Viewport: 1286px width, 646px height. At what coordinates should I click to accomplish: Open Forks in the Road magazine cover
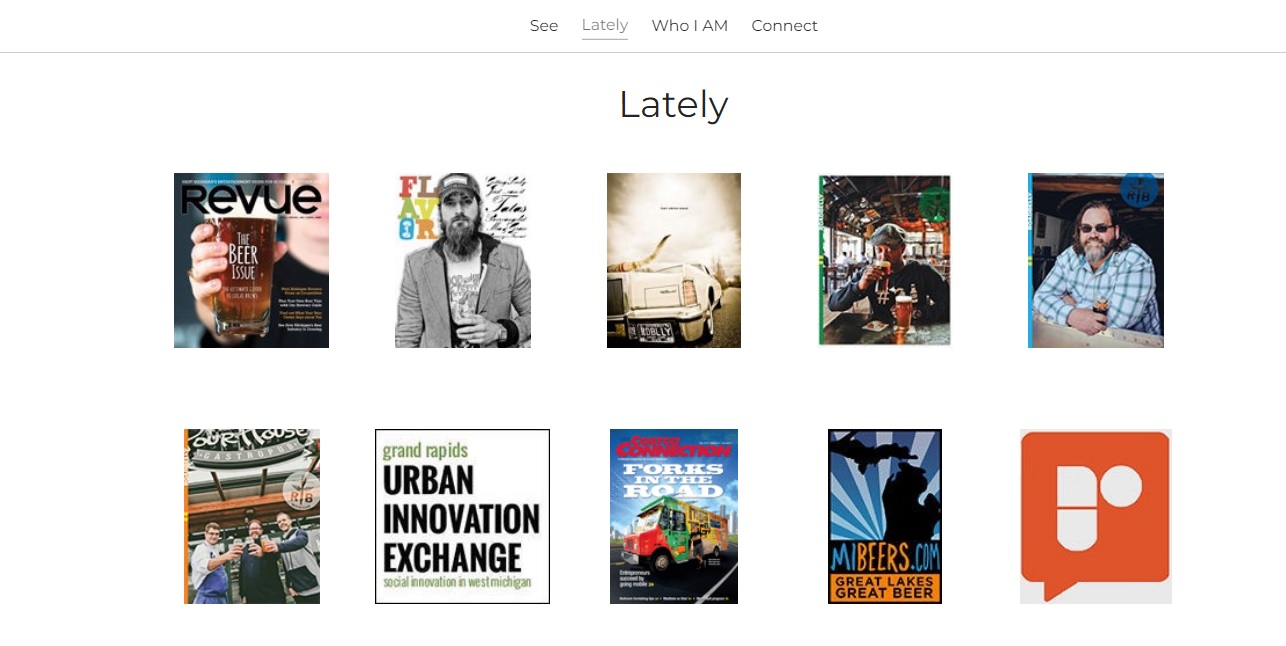pos(673,516)
